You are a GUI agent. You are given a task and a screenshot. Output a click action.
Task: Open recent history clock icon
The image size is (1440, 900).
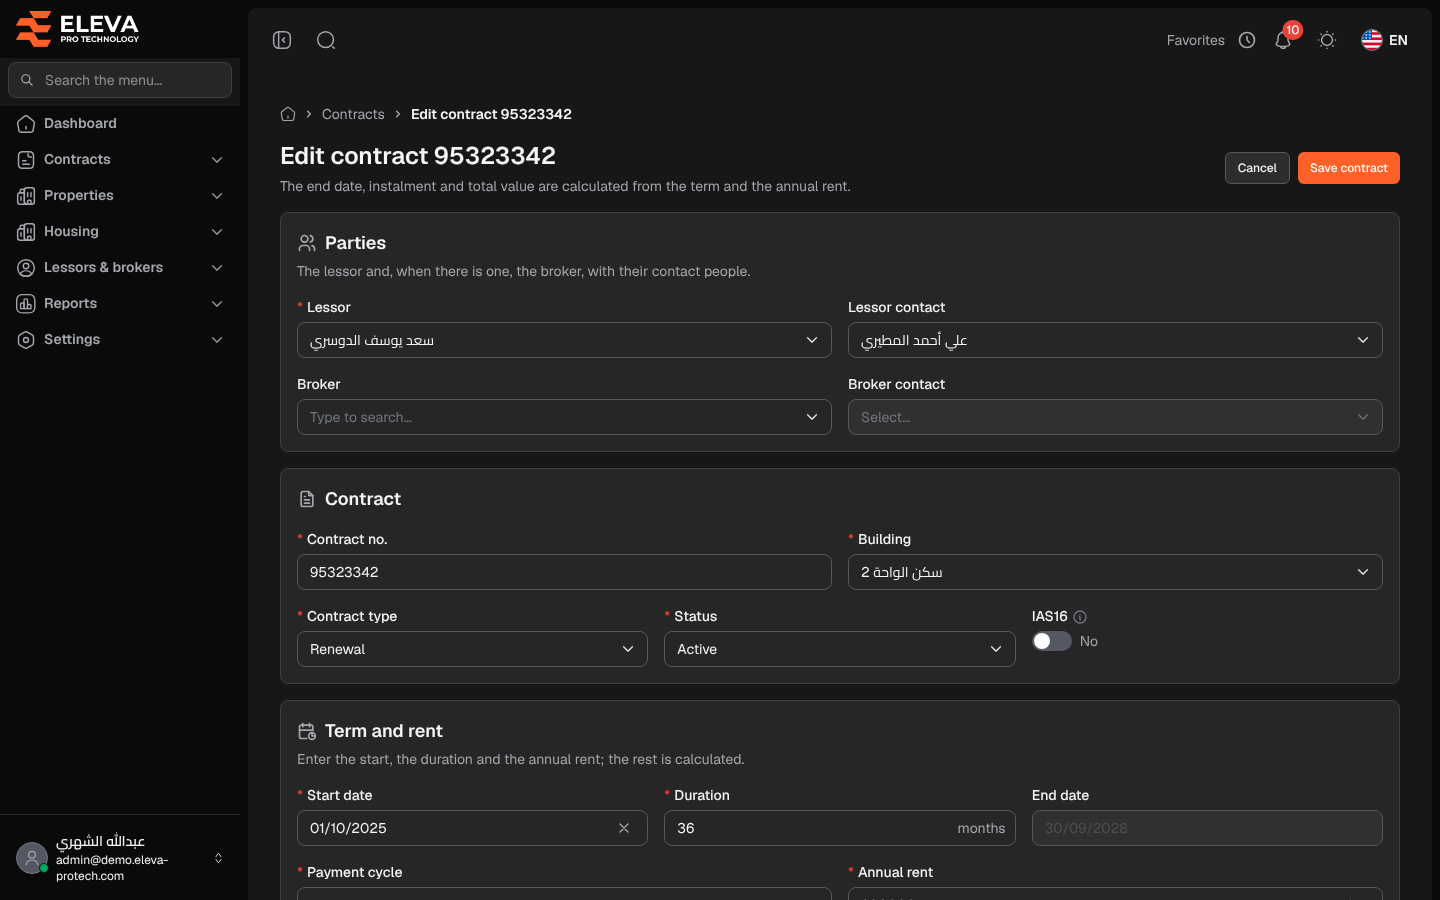(x=1247, y=40)
